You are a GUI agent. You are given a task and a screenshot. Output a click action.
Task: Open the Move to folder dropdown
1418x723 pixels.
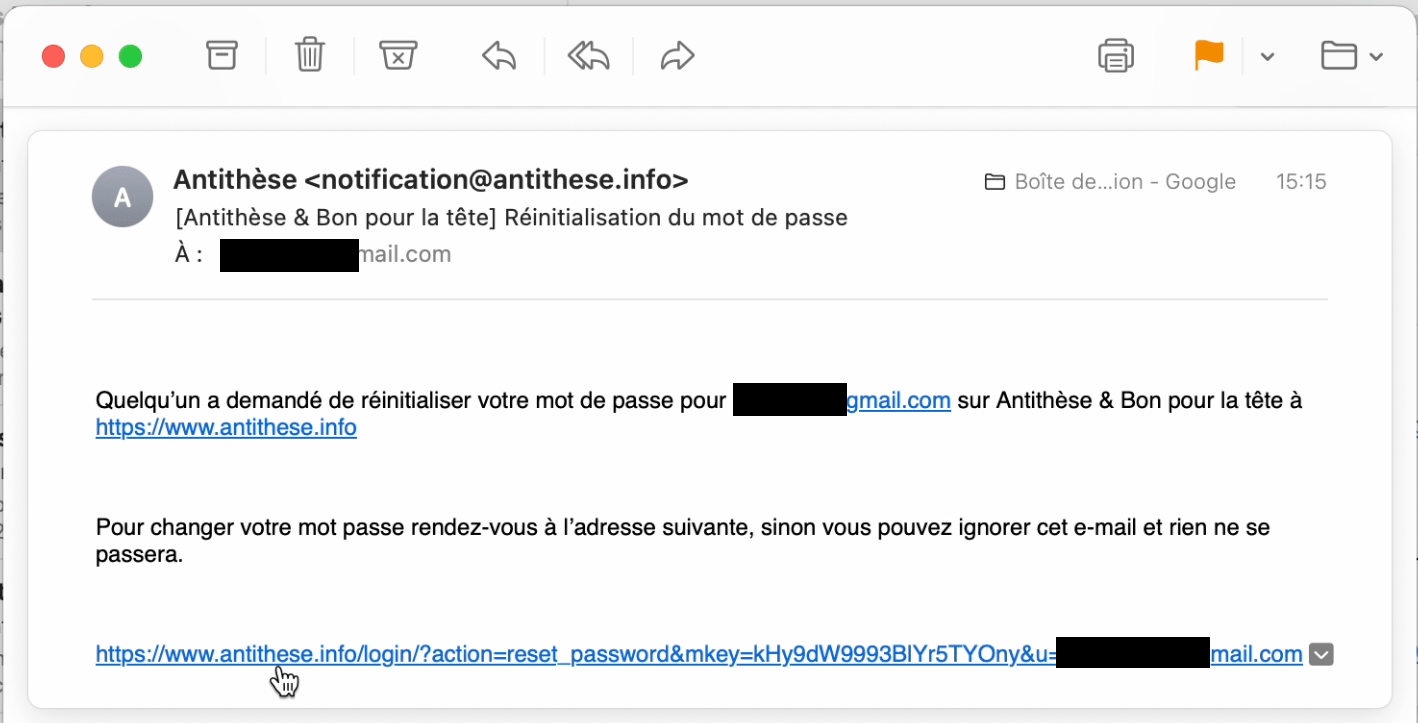click(x=1351, y=56)
